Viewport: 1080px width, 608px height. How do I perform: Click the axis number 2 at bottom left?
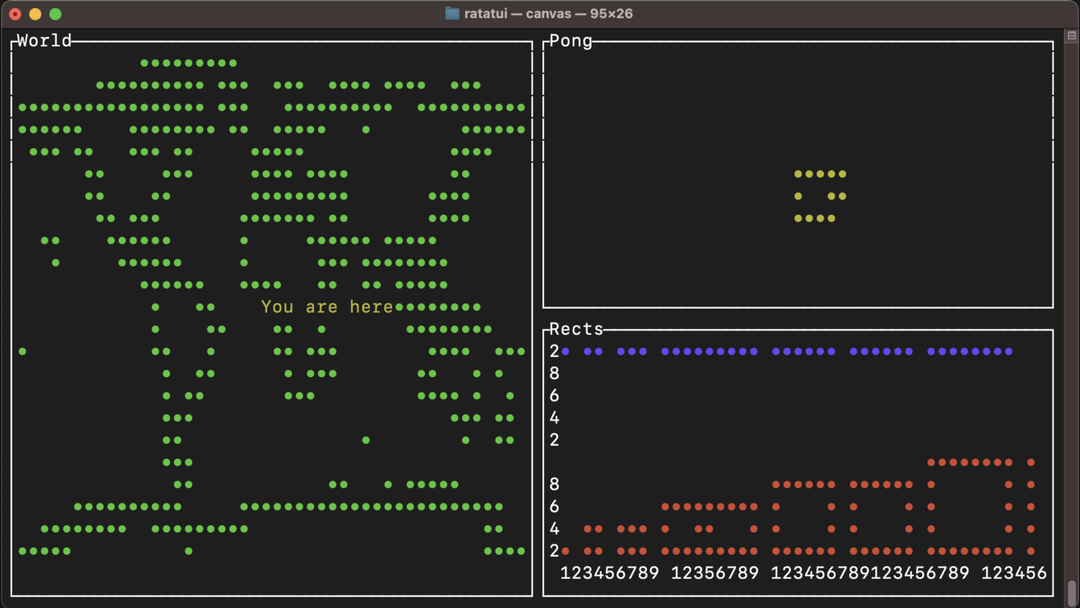[x=554, y=551]
